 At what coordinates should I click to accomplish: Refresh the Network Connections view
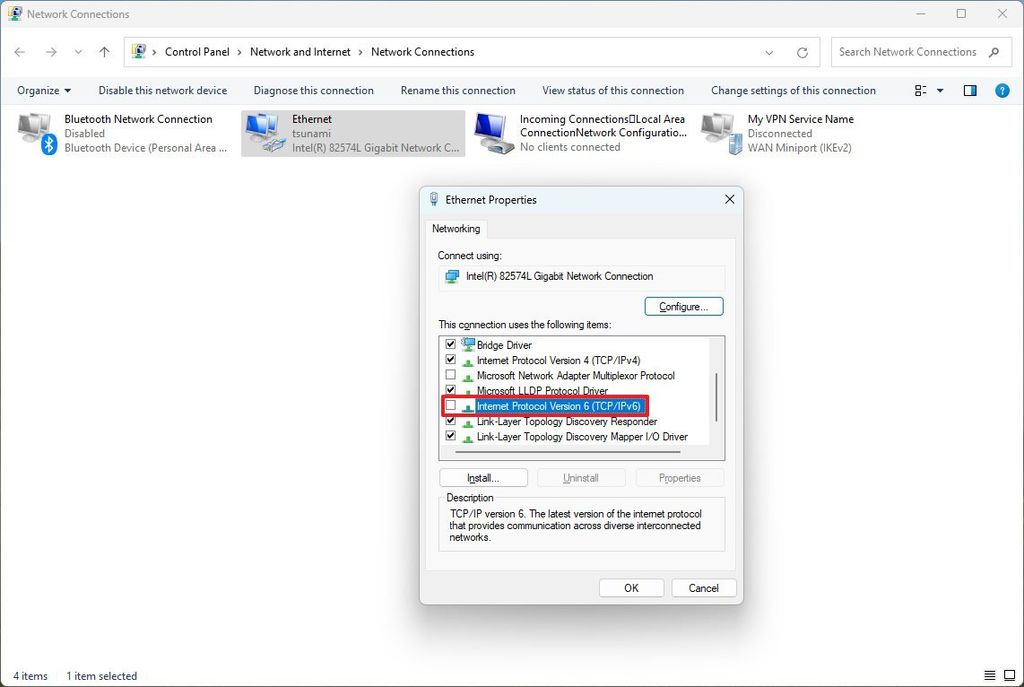click(803, 51)
